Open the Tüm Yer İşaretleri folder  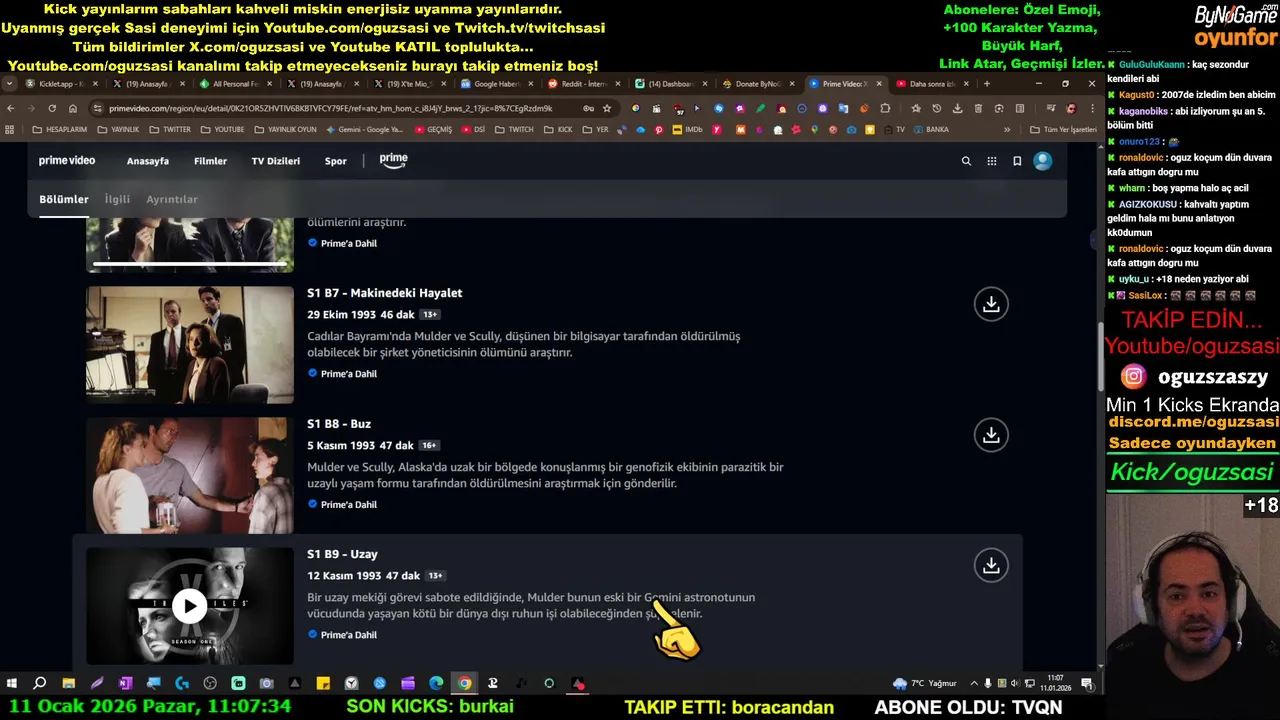pyautogui.click(x=1064, y=129)
